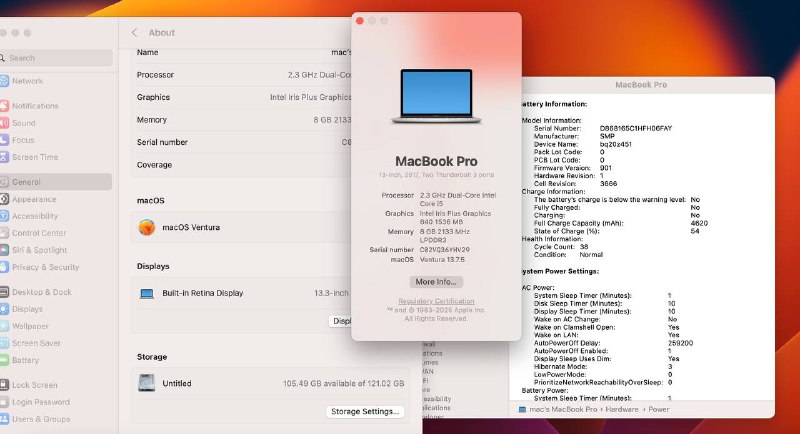
Task: Click the Coverage row in Settings
Action: pyautogui.click(x=241, y=165)
